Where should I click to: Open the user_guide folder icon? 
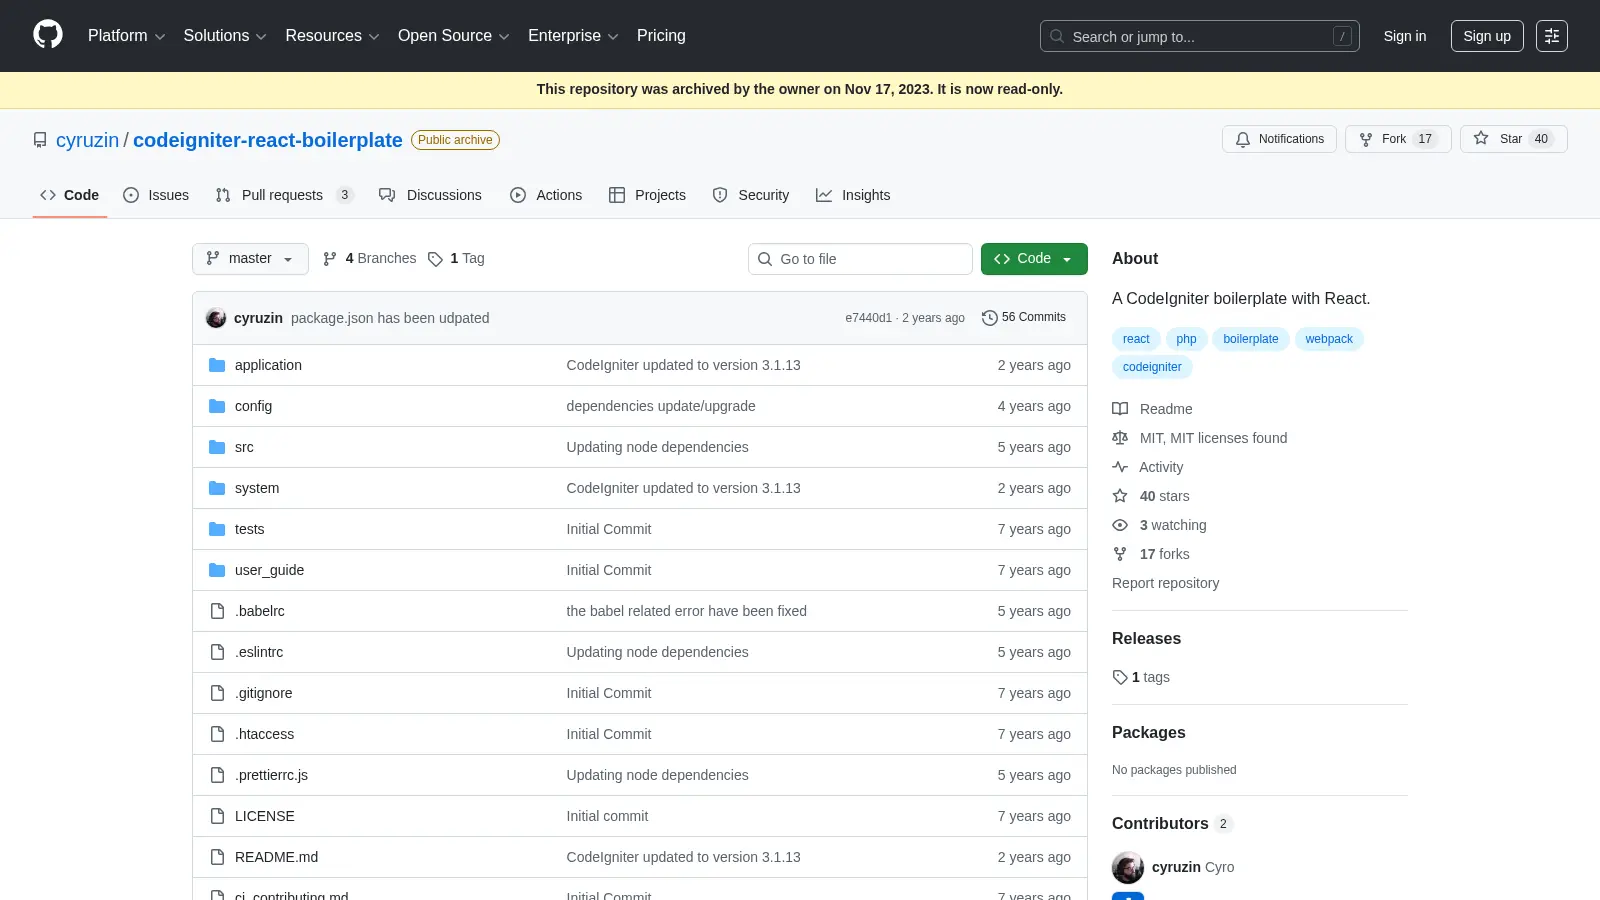217,570
